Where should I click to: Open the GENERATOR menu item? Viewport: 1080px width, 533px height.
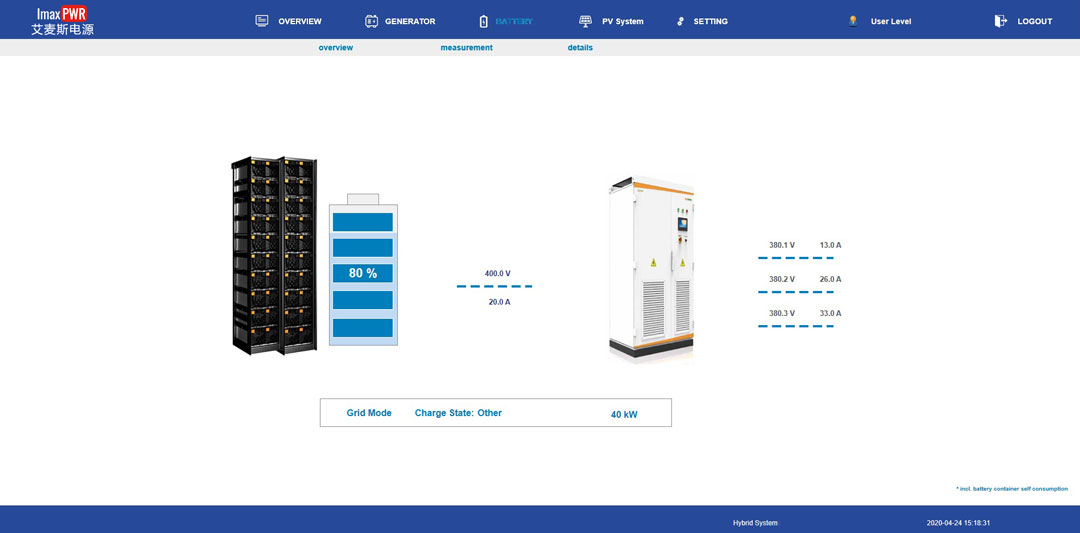[x=410, y=21]
